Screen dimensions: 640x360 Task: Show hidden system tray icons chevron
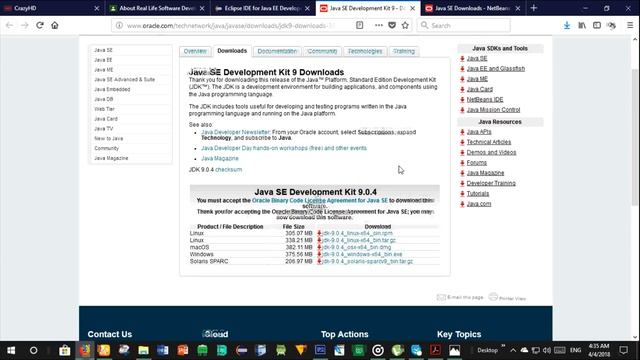tap(513, 350)
